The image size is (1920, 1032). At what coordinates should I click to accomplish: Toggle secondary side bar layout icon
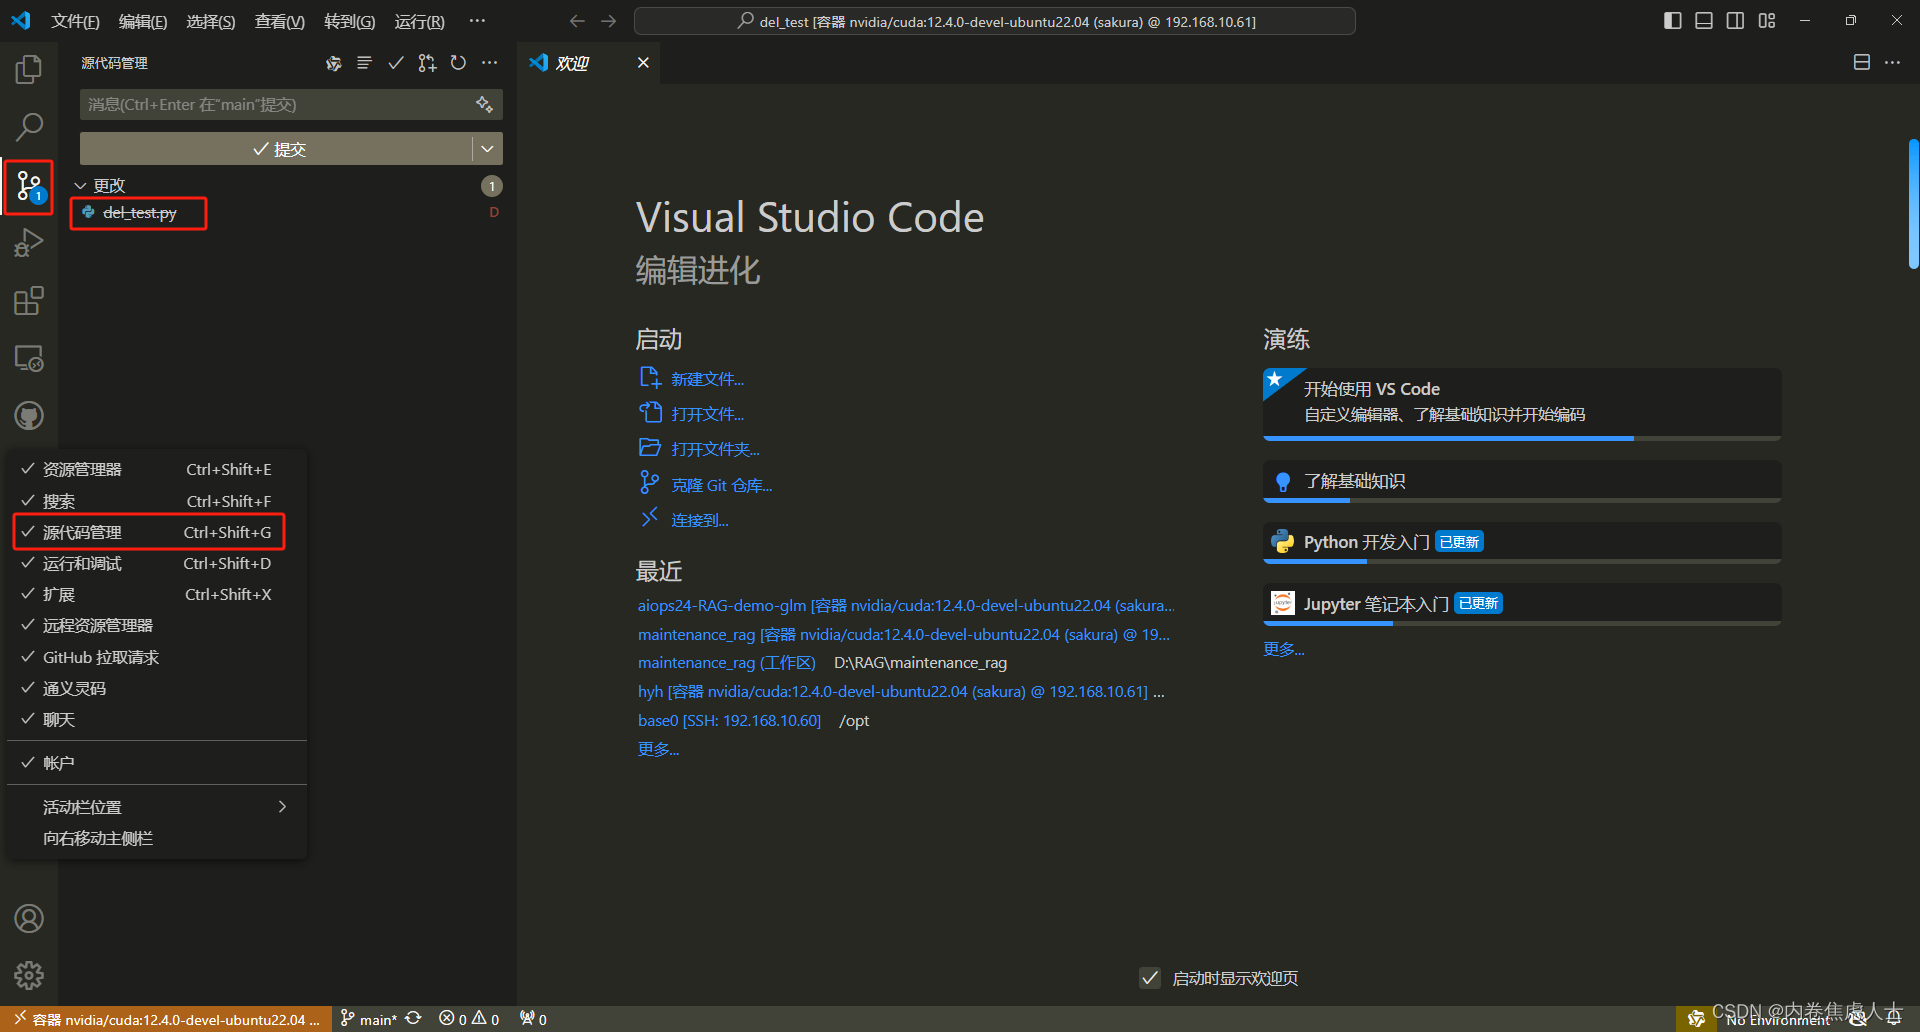[x=1735, y=21]
